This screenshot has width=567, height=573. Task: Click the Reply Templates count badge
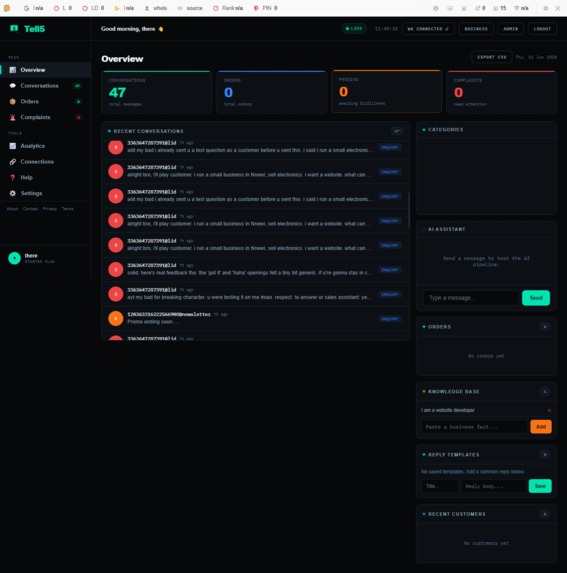(x=545, y=455)
